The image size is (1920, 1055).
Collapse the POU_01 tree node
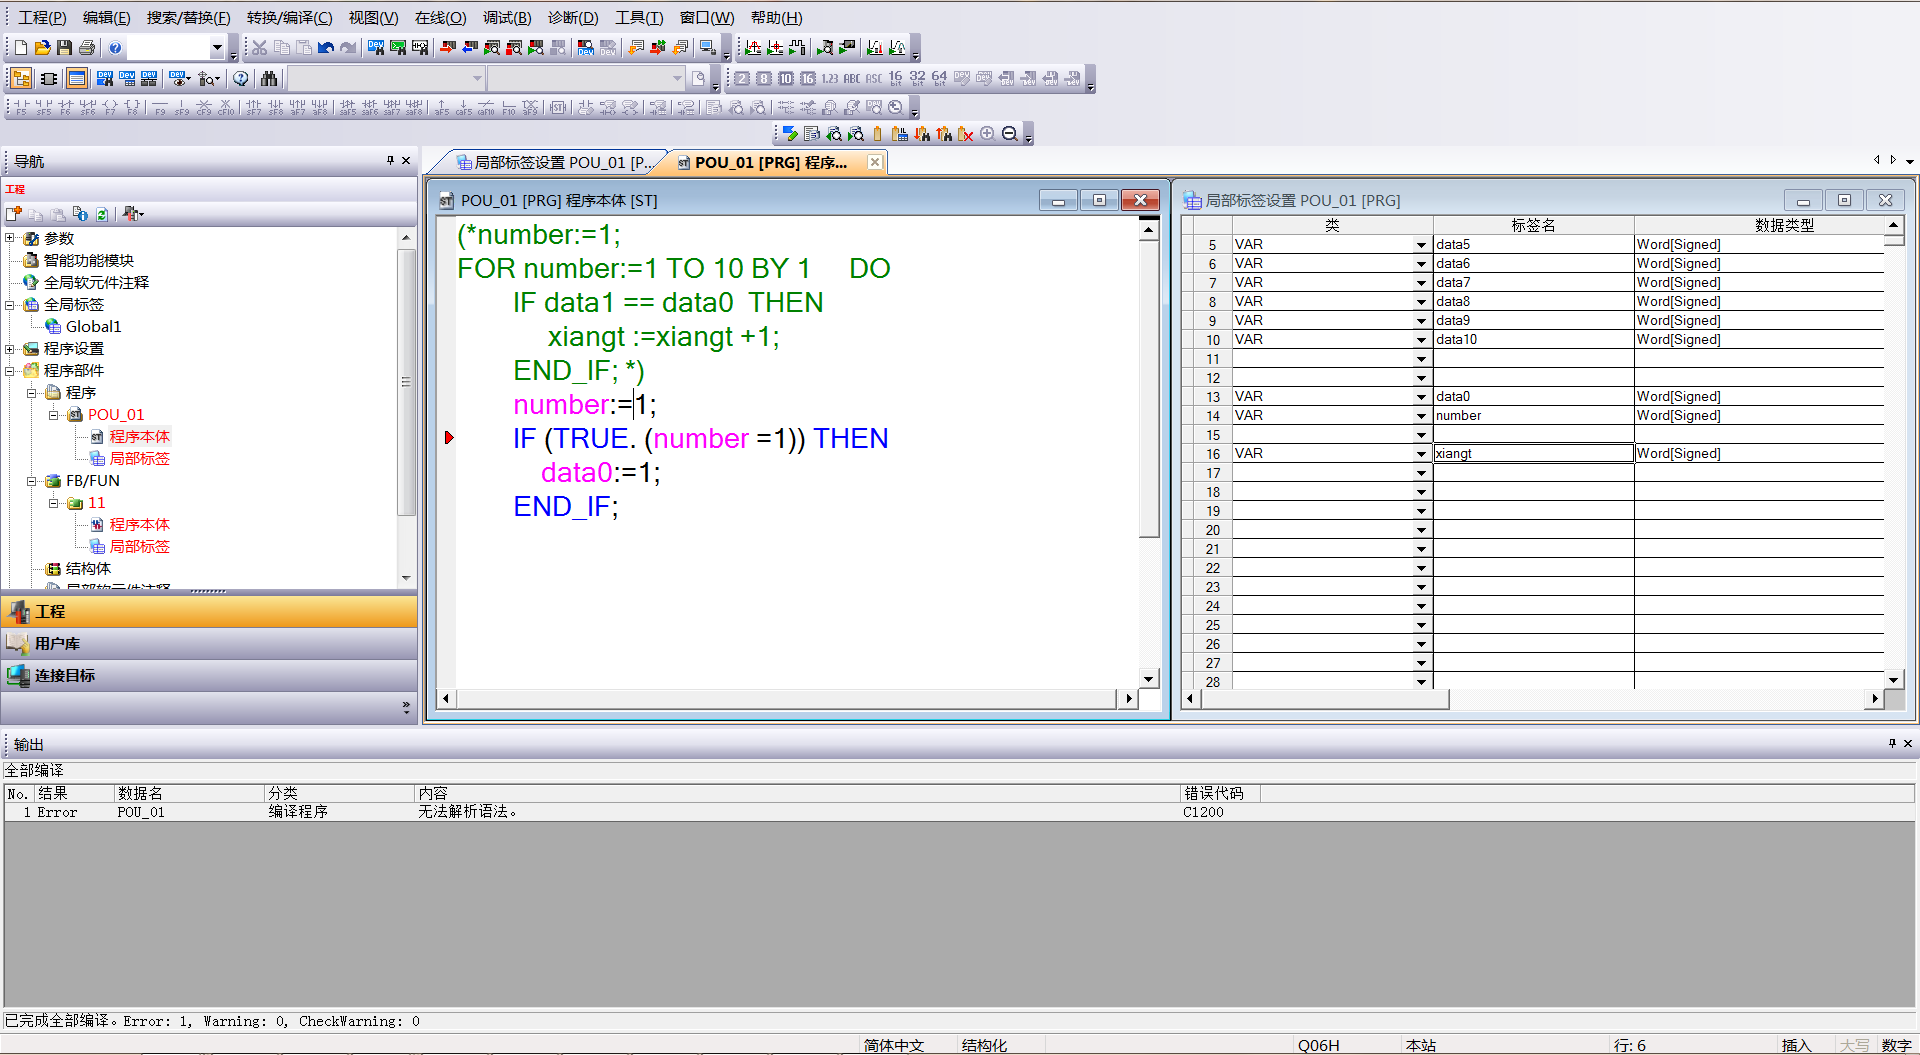tap(54, 414)
